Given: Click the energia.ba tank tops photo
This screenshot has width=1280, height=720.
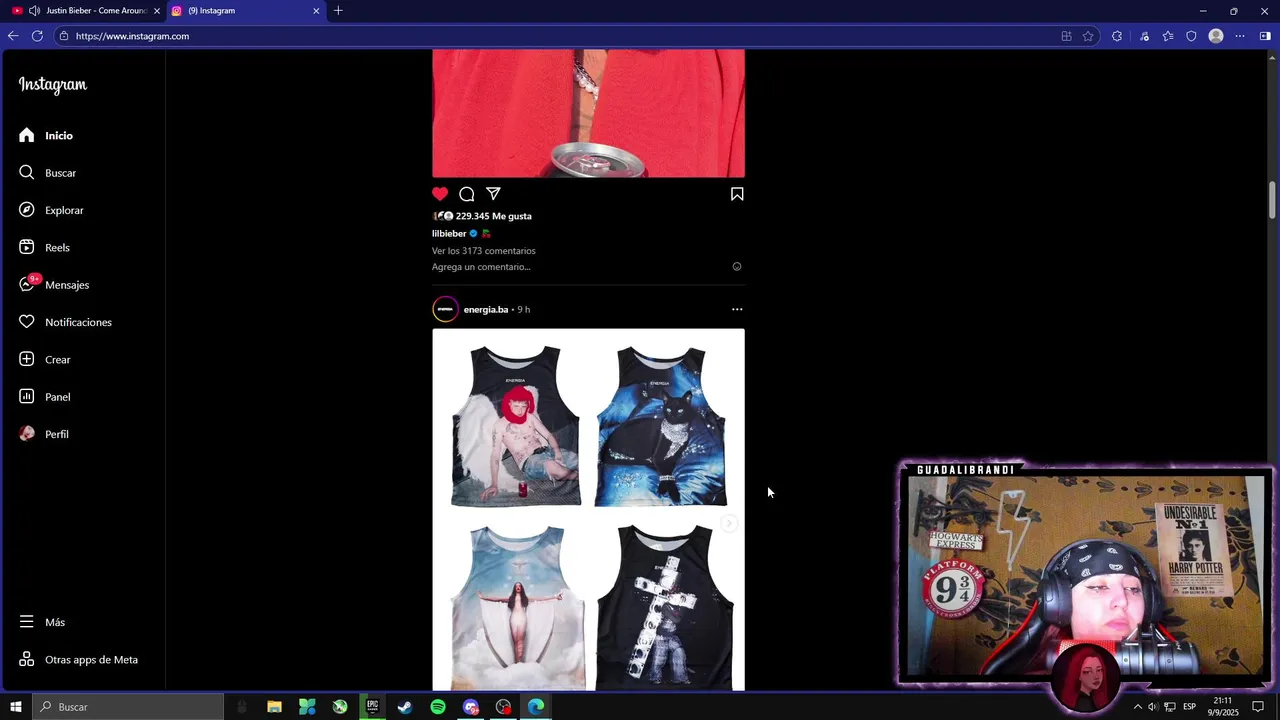Looking at the screenshot, I should [x=588, y=510].
